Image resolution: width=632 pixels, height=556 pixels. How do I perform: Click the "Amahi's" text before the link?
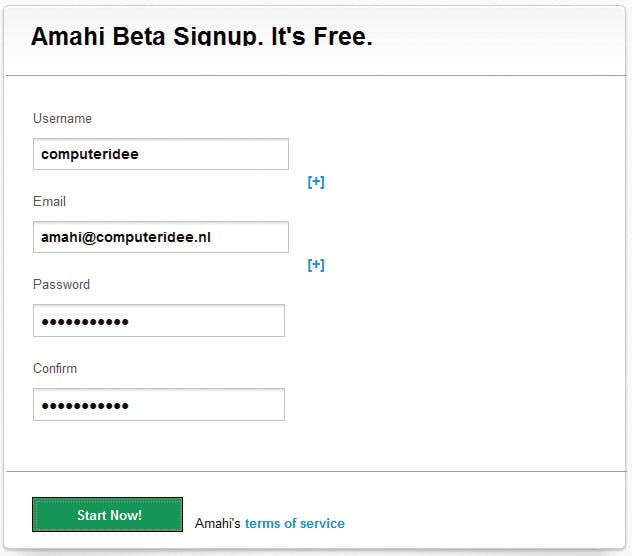click(x=217, y=523)
